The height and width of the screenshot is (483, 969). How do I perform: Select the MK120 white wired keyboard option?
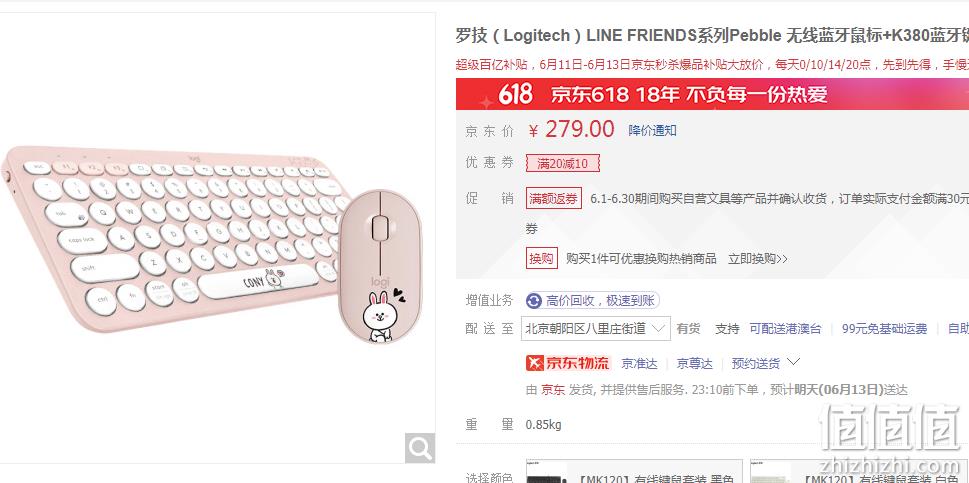[859, 471]
